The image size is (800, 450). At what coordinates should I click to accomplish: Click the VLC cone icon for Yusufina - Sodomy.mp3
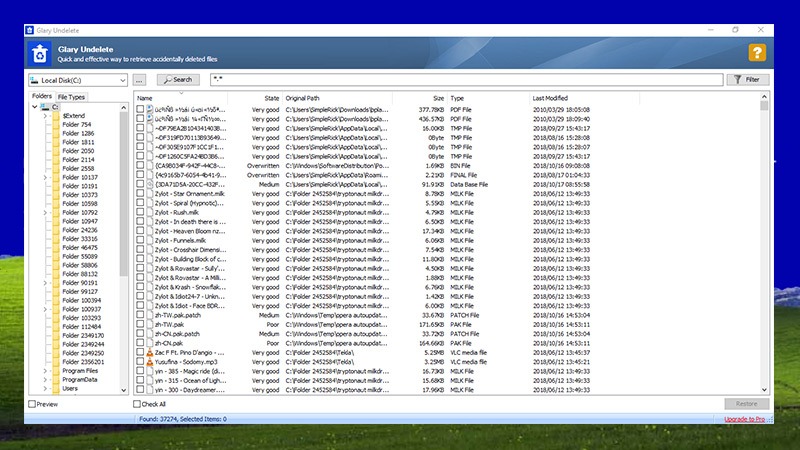coord(149,362)
